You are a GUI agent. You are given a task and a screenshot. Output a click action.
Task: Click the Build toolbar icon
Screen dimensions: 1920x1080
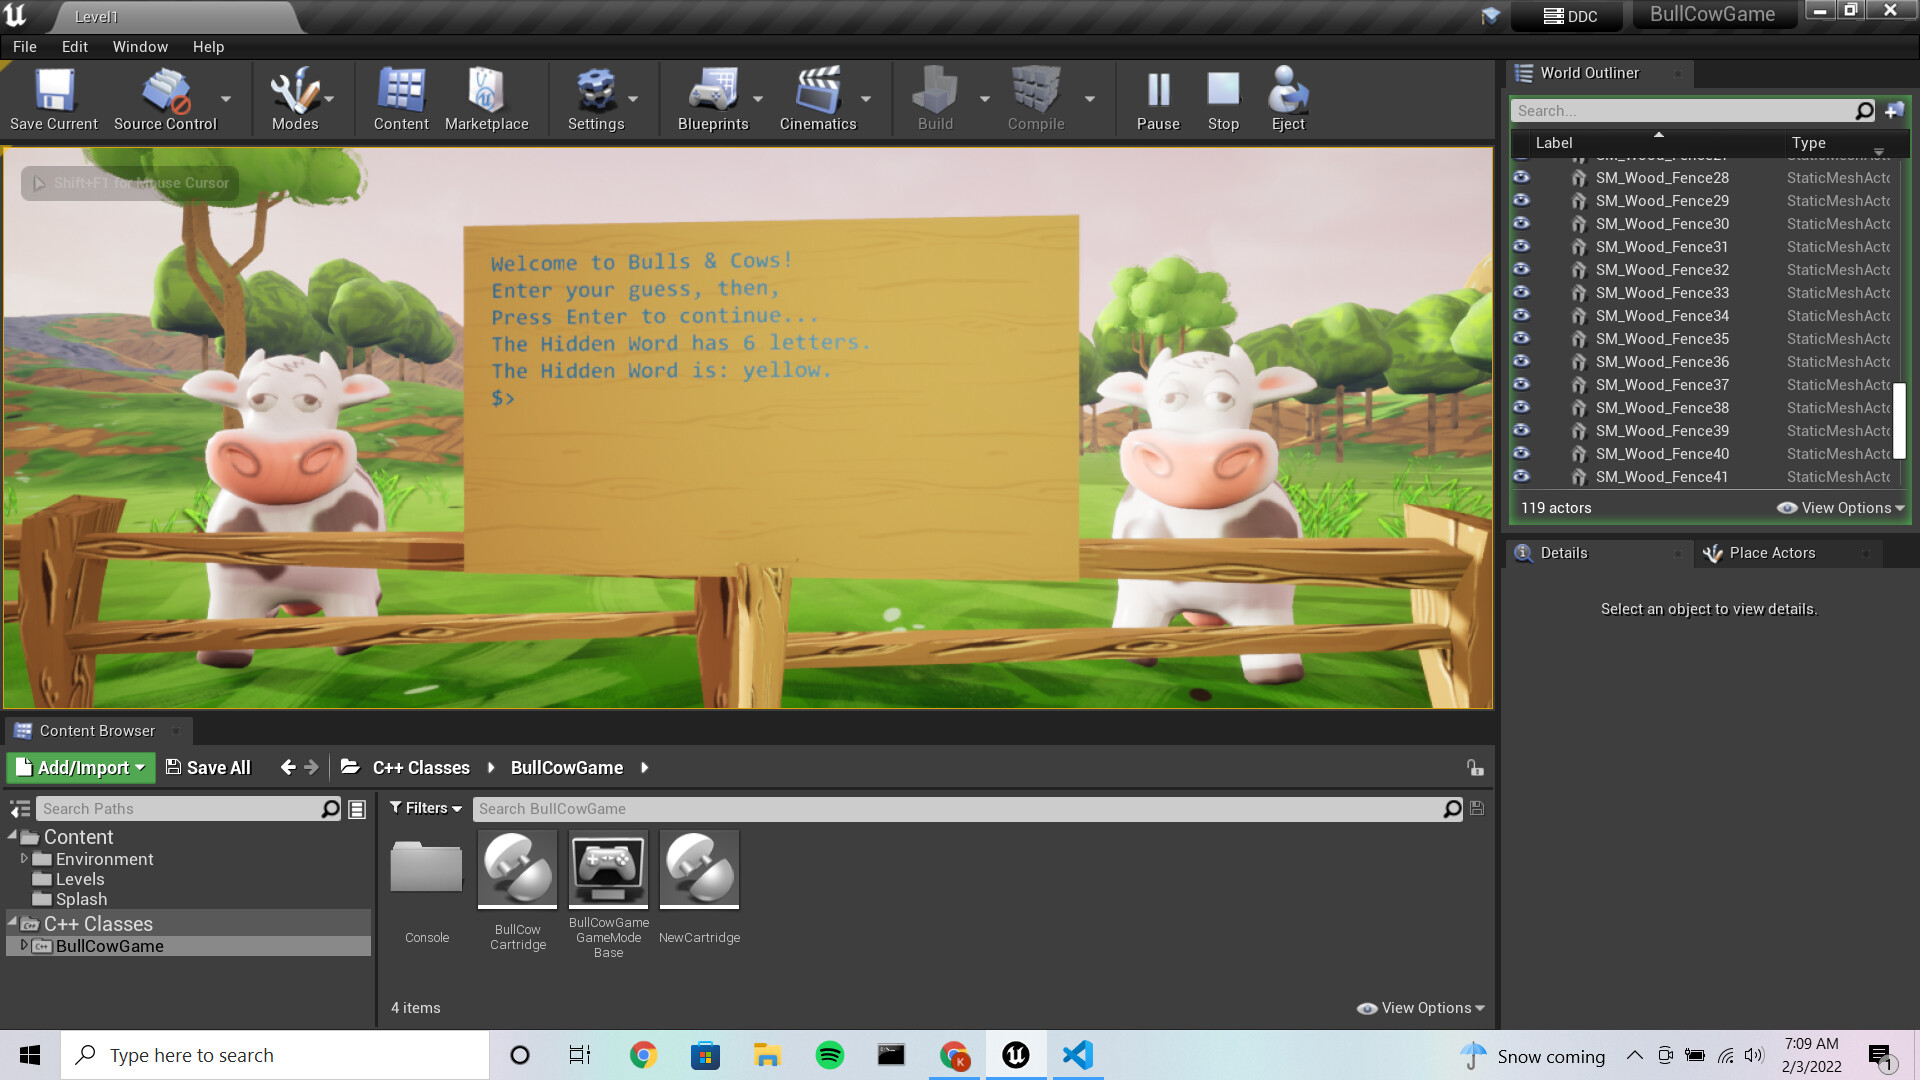coord(935,99)
